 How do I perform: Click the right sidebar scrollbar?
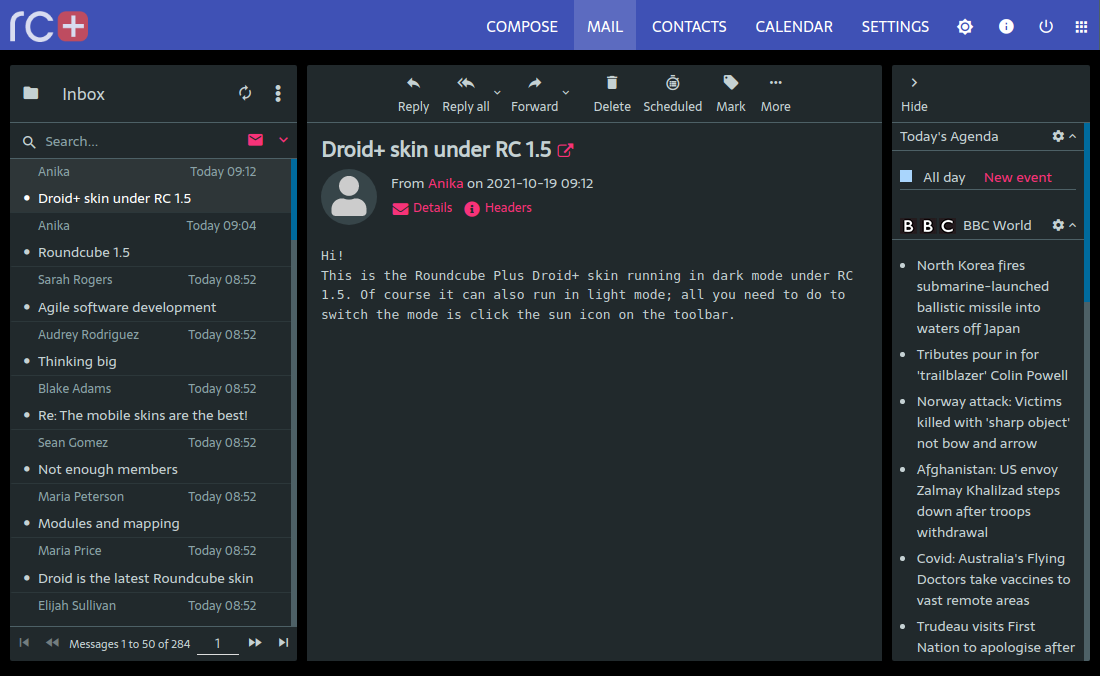click(1087, 213)
